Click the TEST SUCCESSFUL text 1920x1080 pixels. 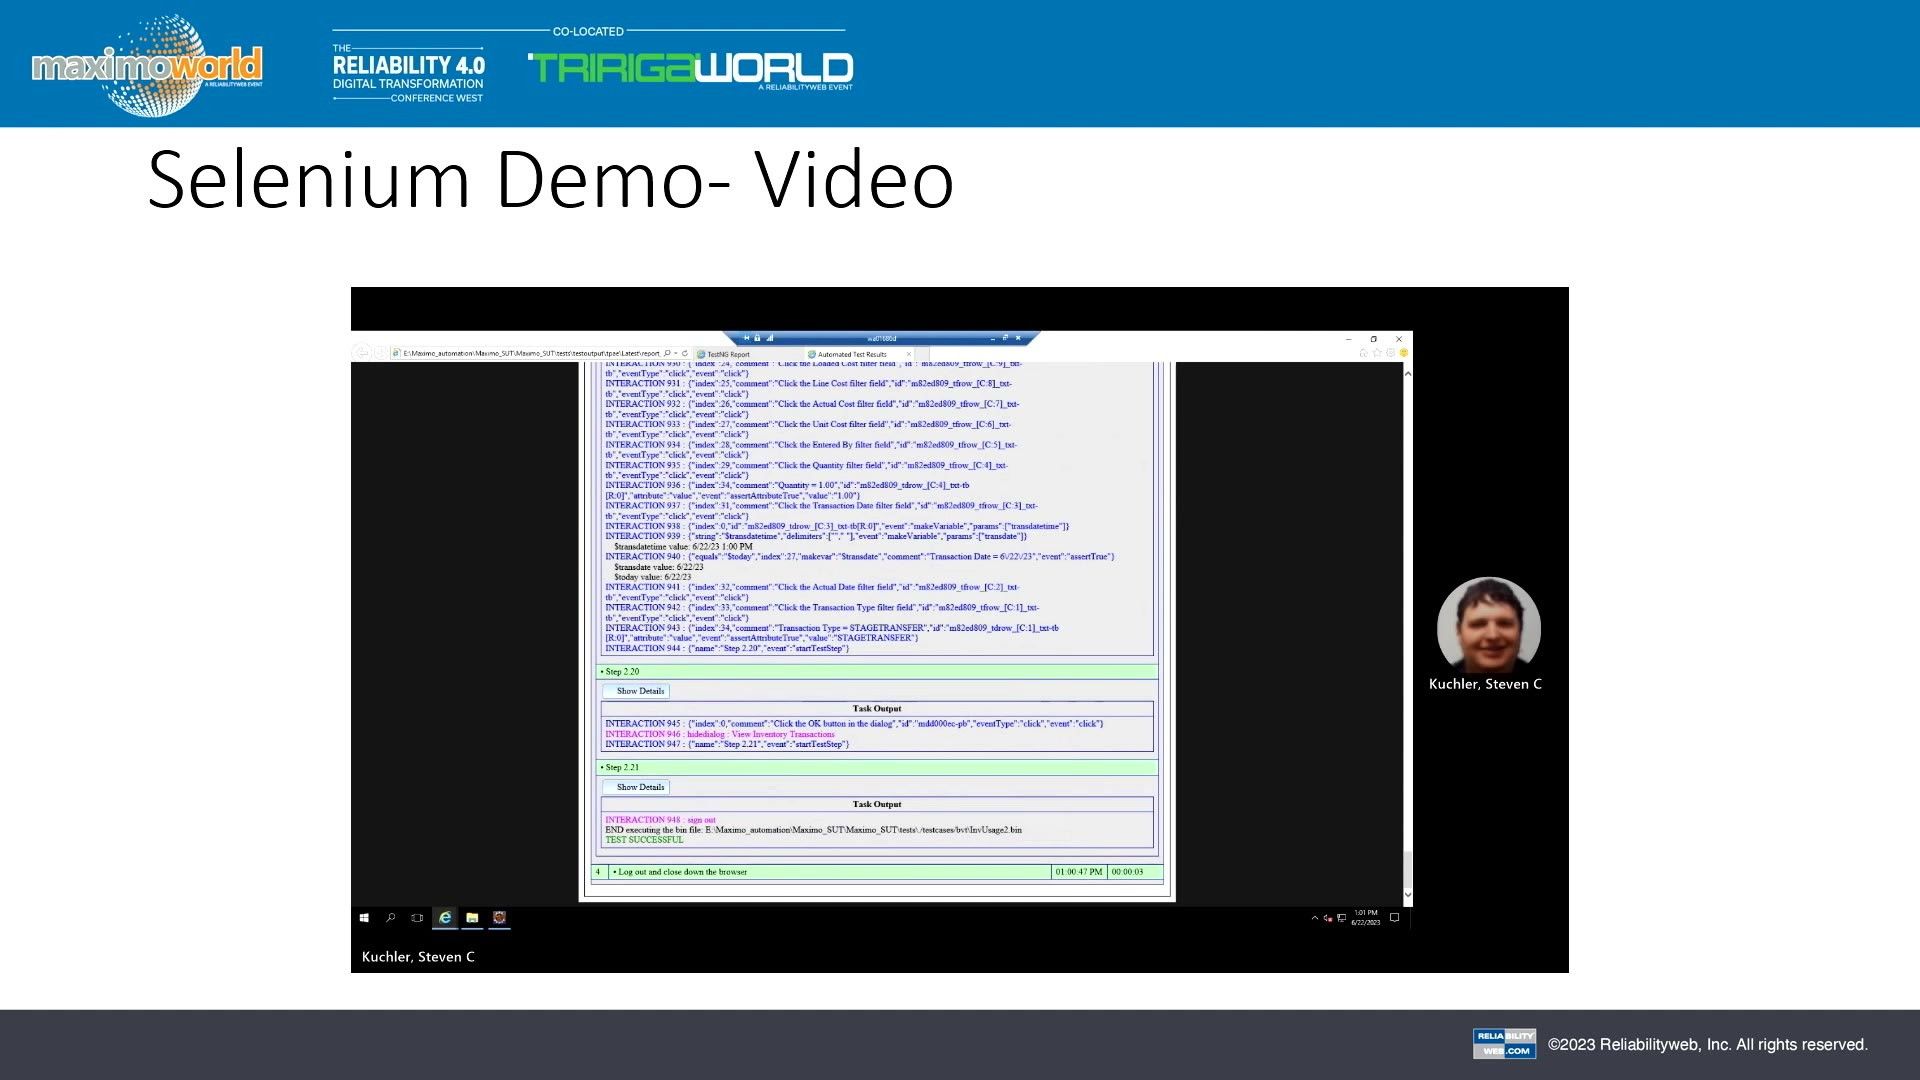644,840
